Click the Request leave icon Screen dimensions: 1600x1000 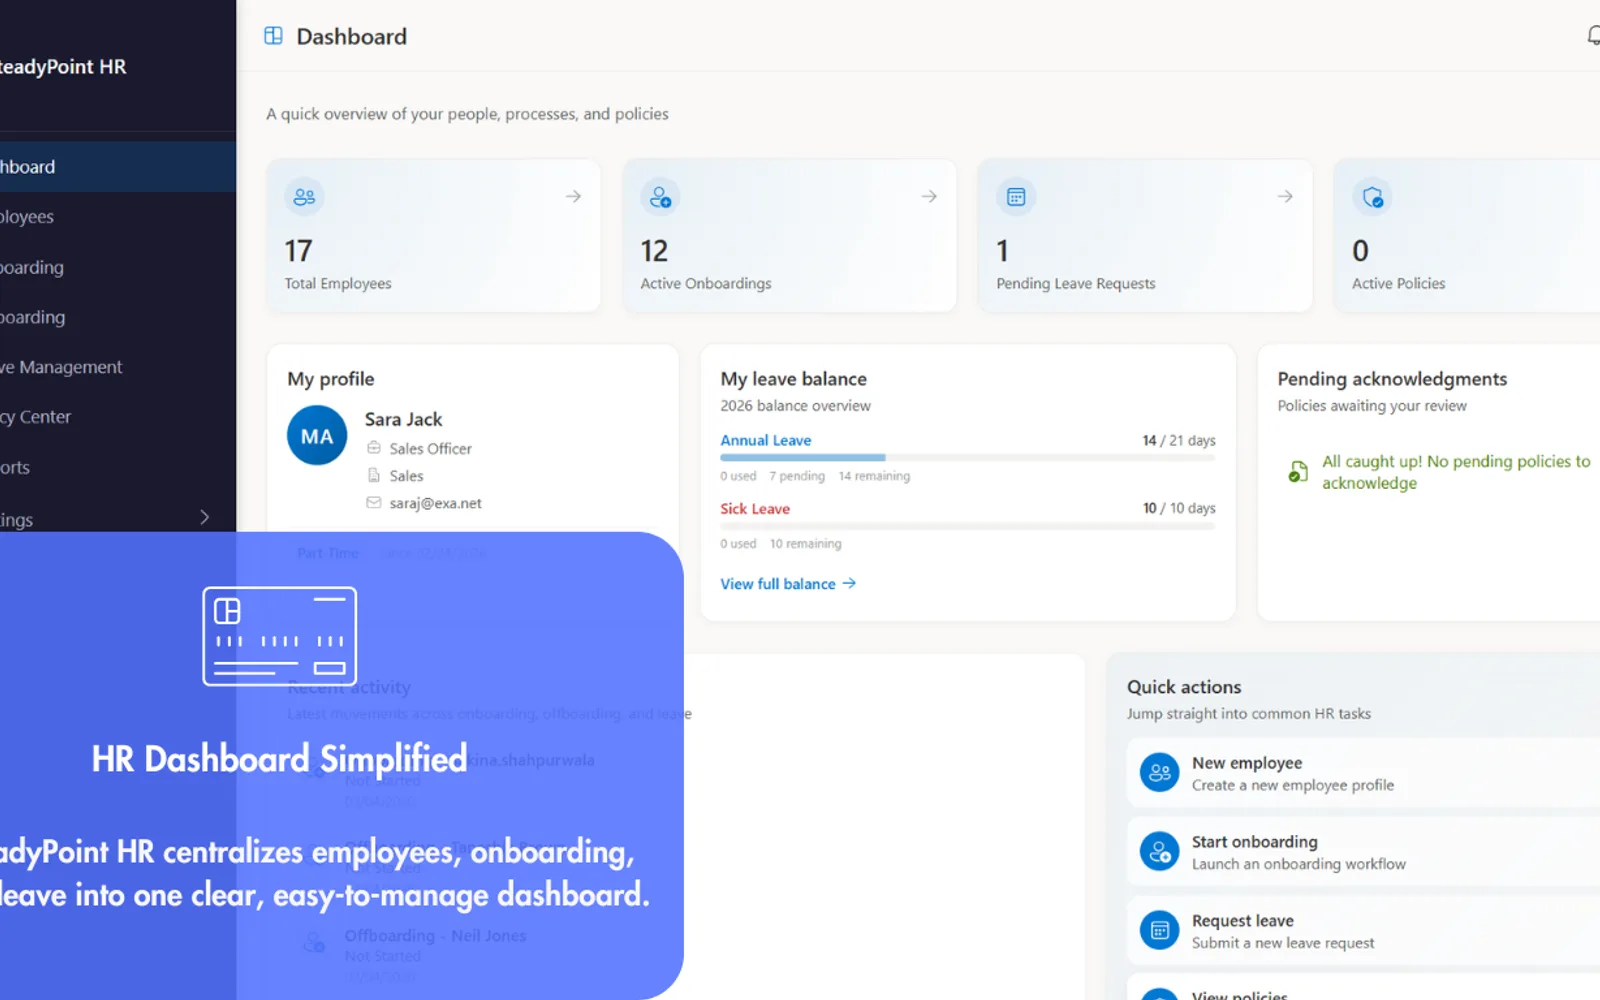coord(1159,930)
